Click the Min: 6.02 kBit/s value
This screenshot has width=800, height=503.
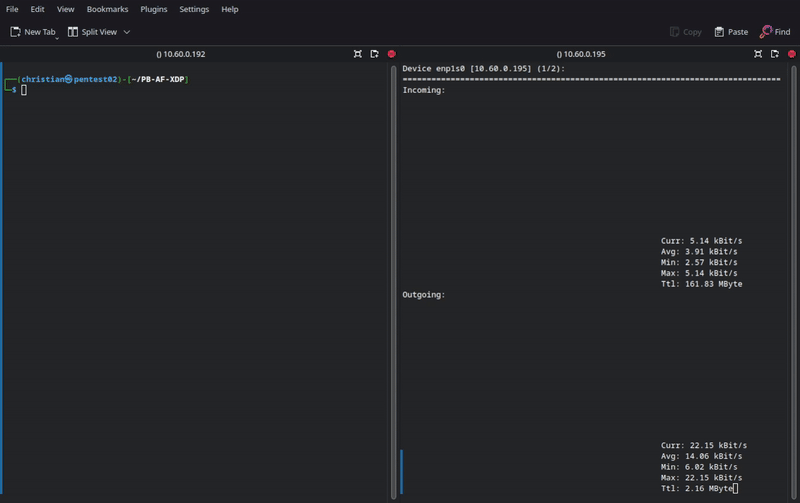[699, 467]
